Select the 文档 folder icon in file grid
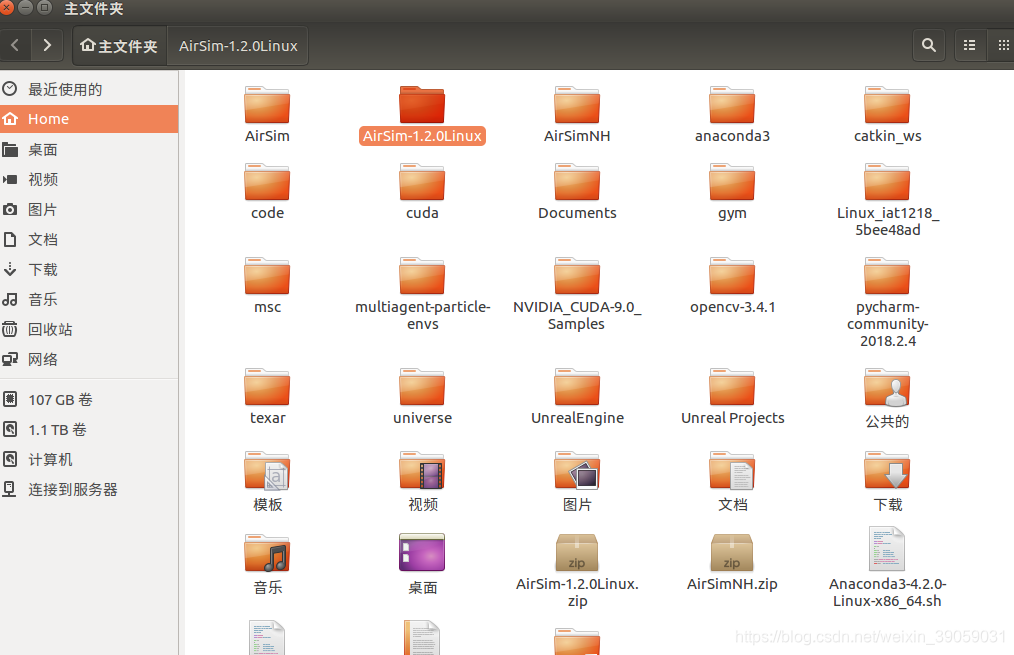 coord(732,470)
